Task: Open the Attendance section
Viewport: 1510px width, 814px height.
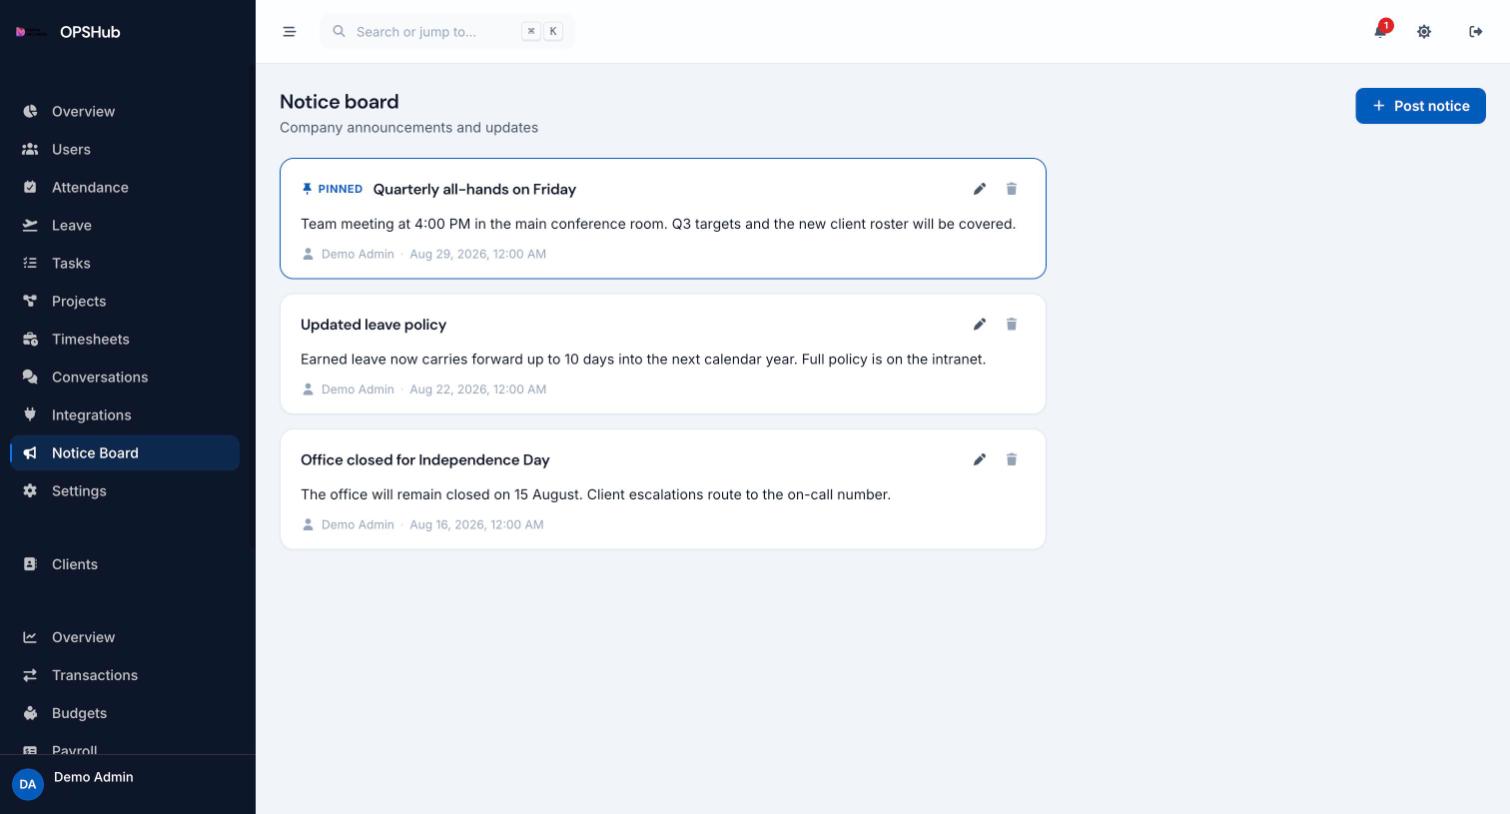Action: [x=125, y=187]
